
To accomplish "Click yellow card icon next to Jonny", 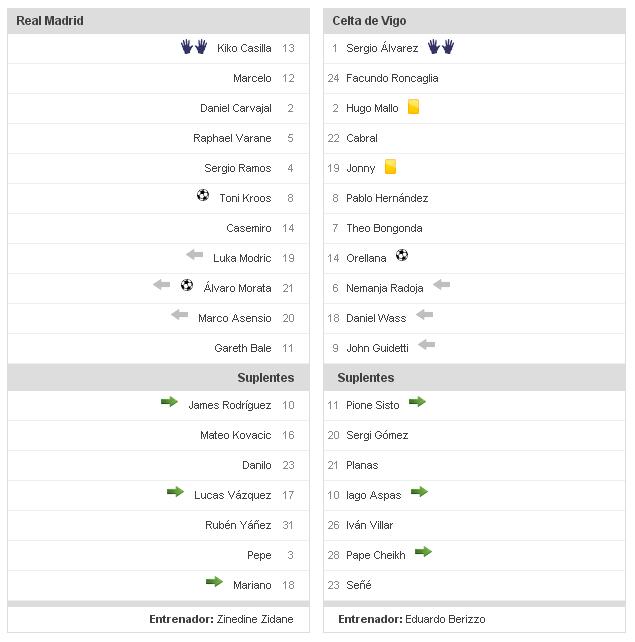I will coord(390,167).
